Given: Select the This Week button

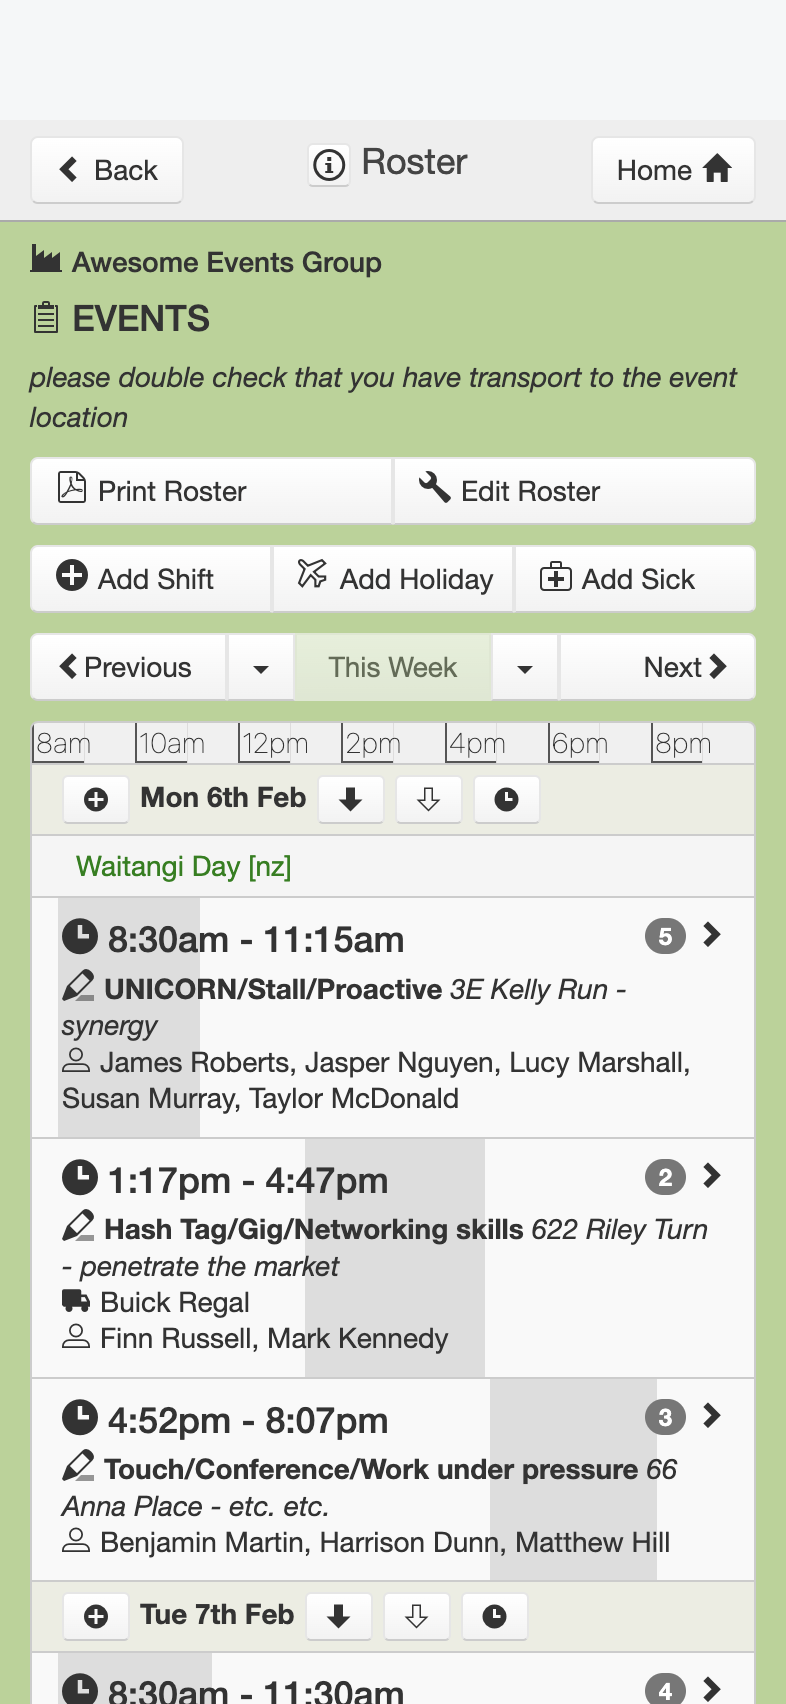Looking at the screenshot, I should tap(393, 668).
